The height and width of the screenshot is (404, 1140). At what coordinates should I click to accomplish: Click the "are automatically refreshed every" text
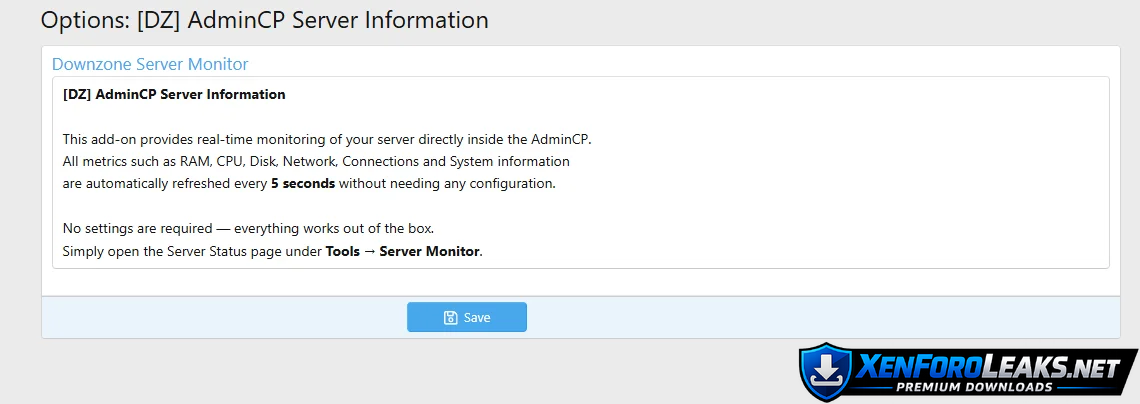click(164, 184)
